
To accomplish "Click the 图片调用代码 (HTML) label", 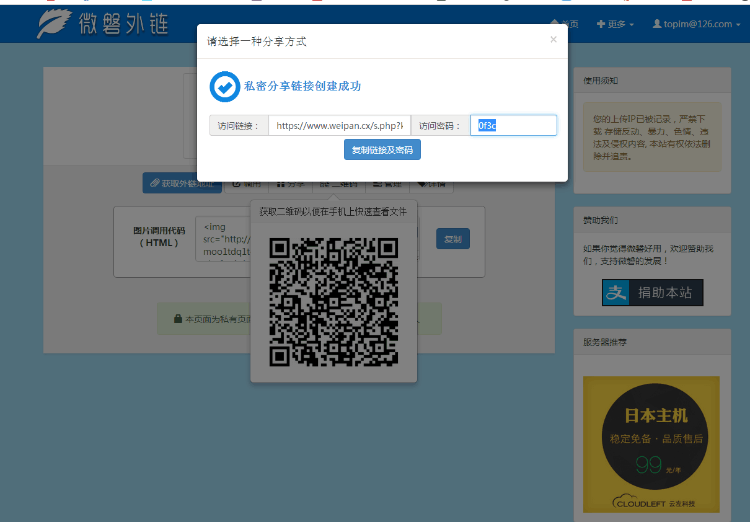I will pos(159,237).
